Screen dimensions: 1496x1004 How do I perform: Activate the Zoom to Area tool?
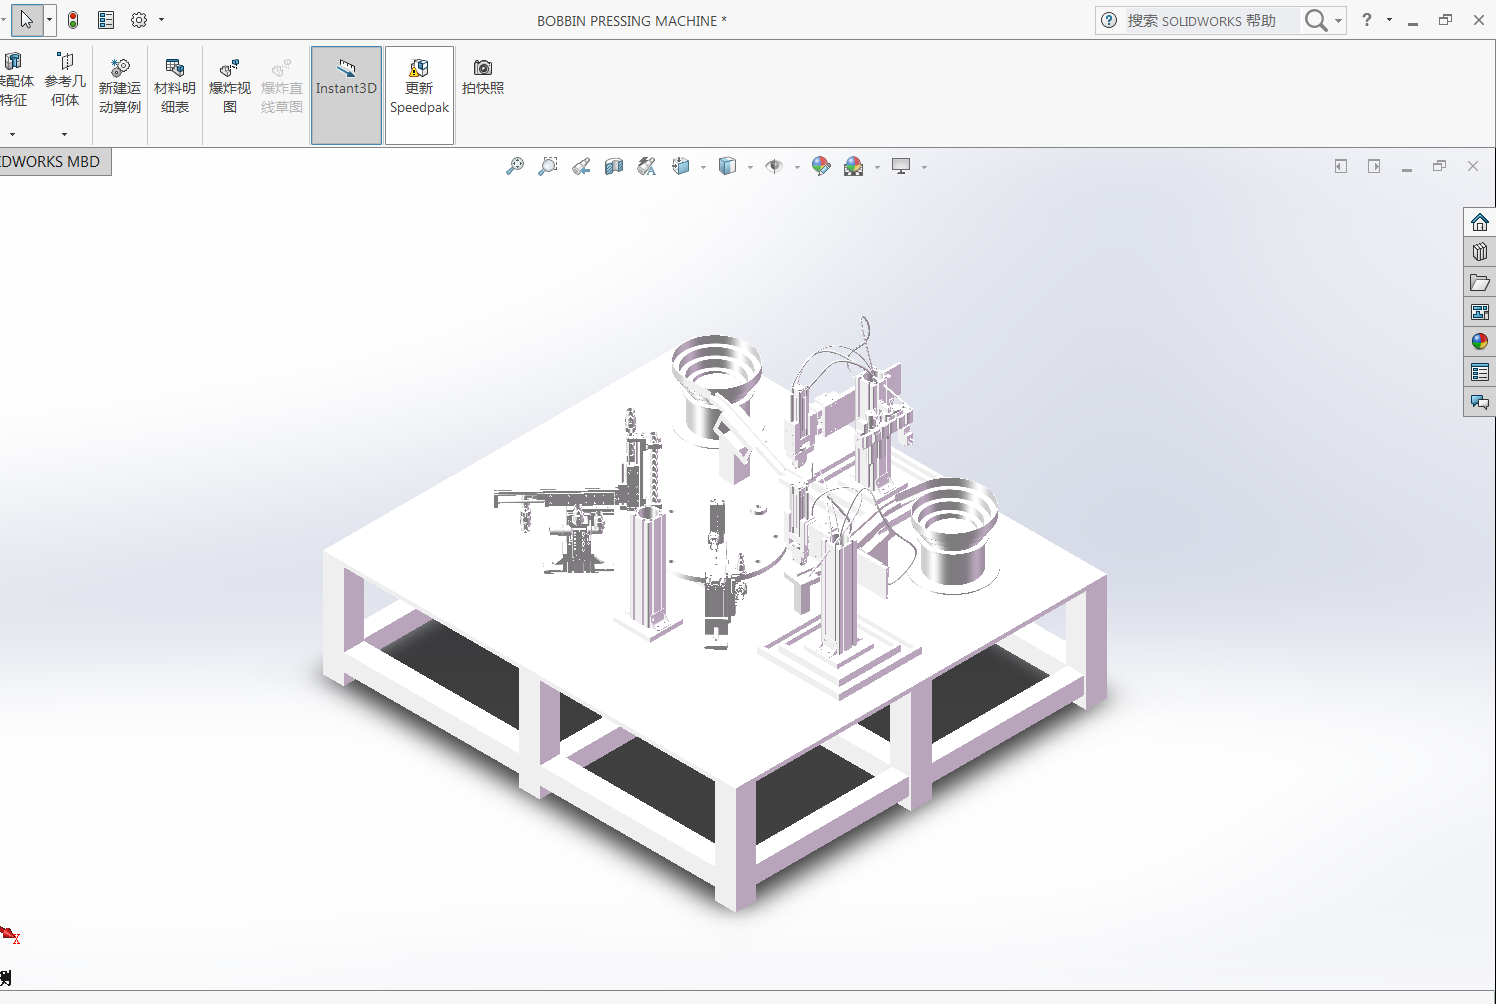coord(548,167)
